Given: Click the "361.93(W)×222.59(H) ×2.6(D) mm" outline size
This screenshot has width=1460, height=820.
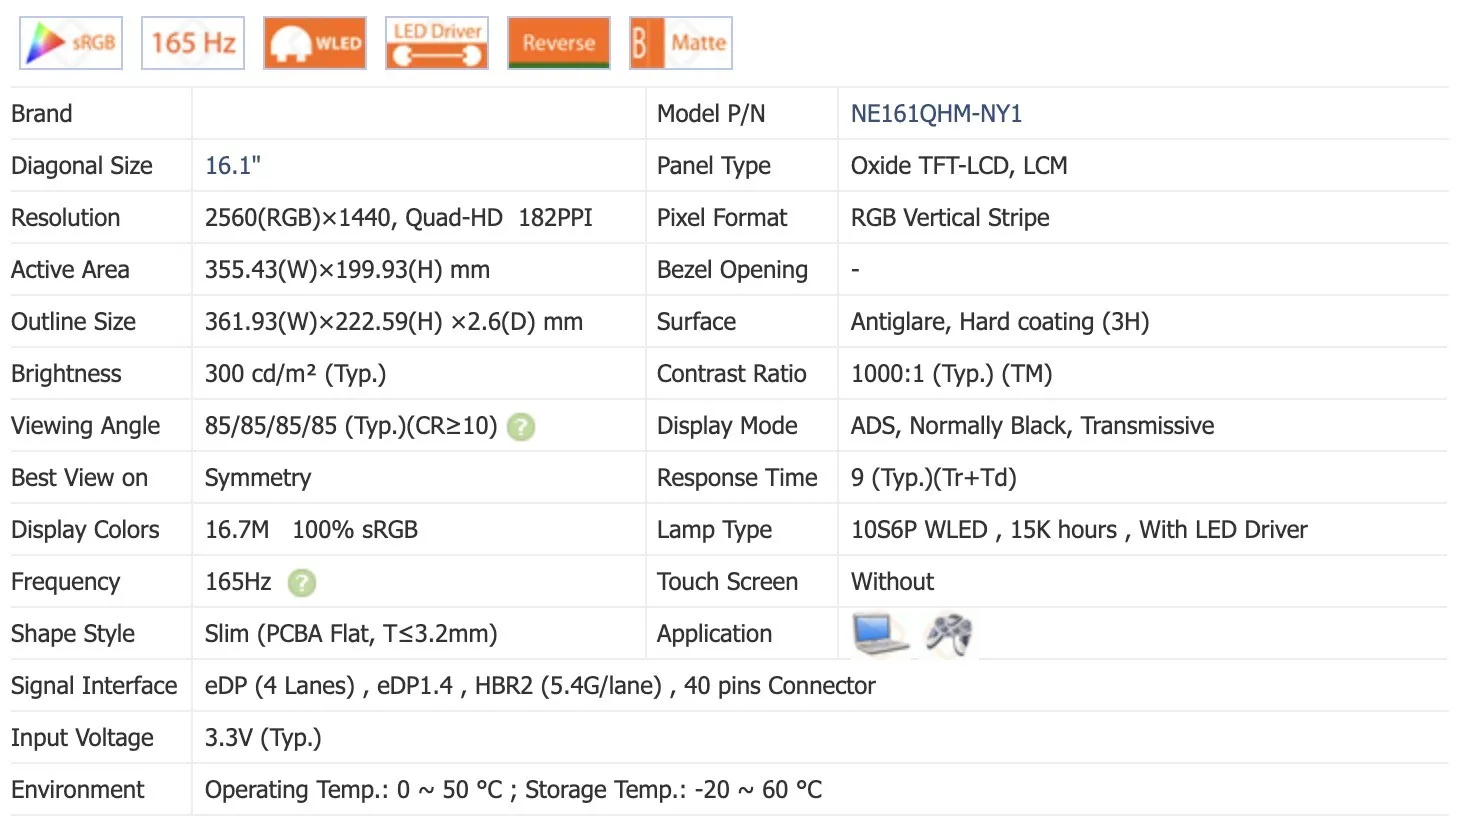Looking at the screenshot, I should coord(394,322).
